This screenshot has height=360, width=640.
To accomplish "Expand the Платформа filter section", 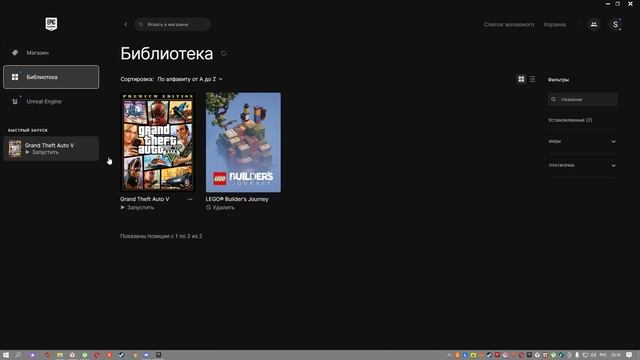I will (582, 165).
